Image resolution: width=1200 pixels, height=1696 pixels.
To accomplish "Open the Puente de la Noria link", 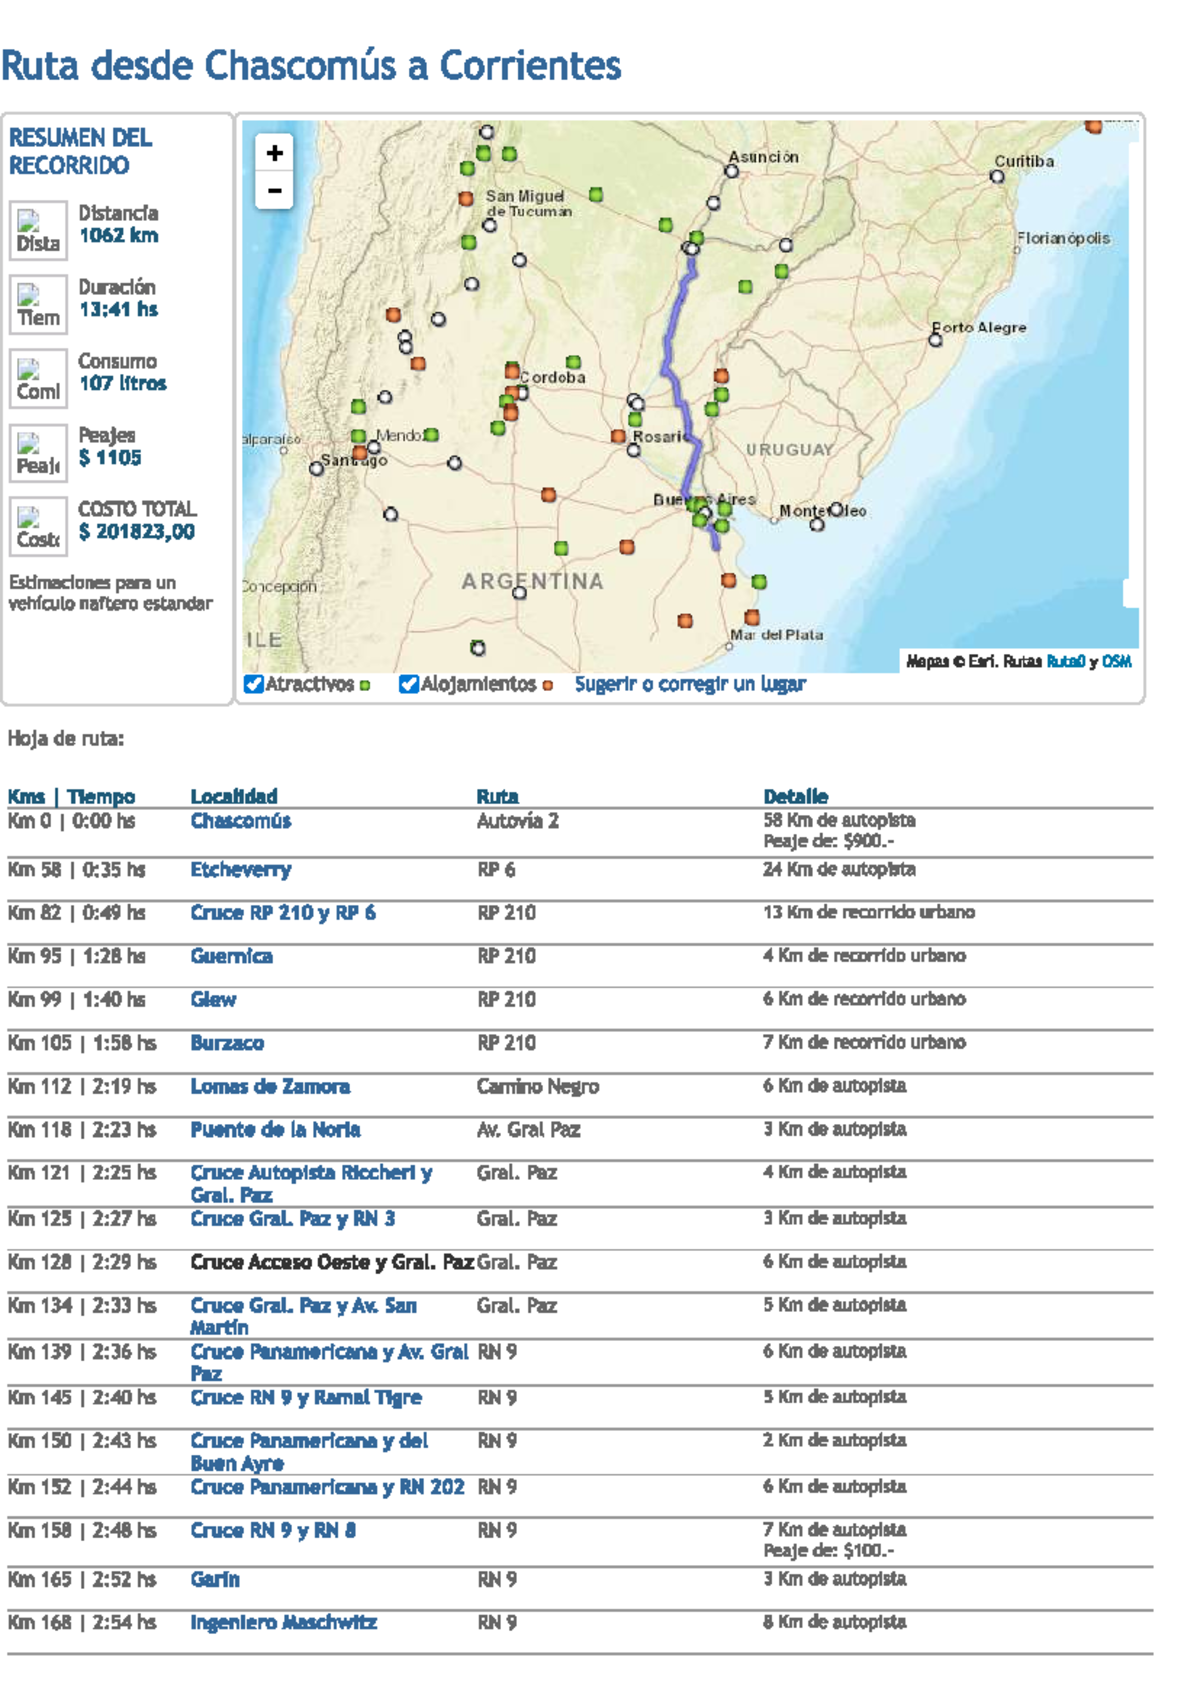I will [276, 1129].
